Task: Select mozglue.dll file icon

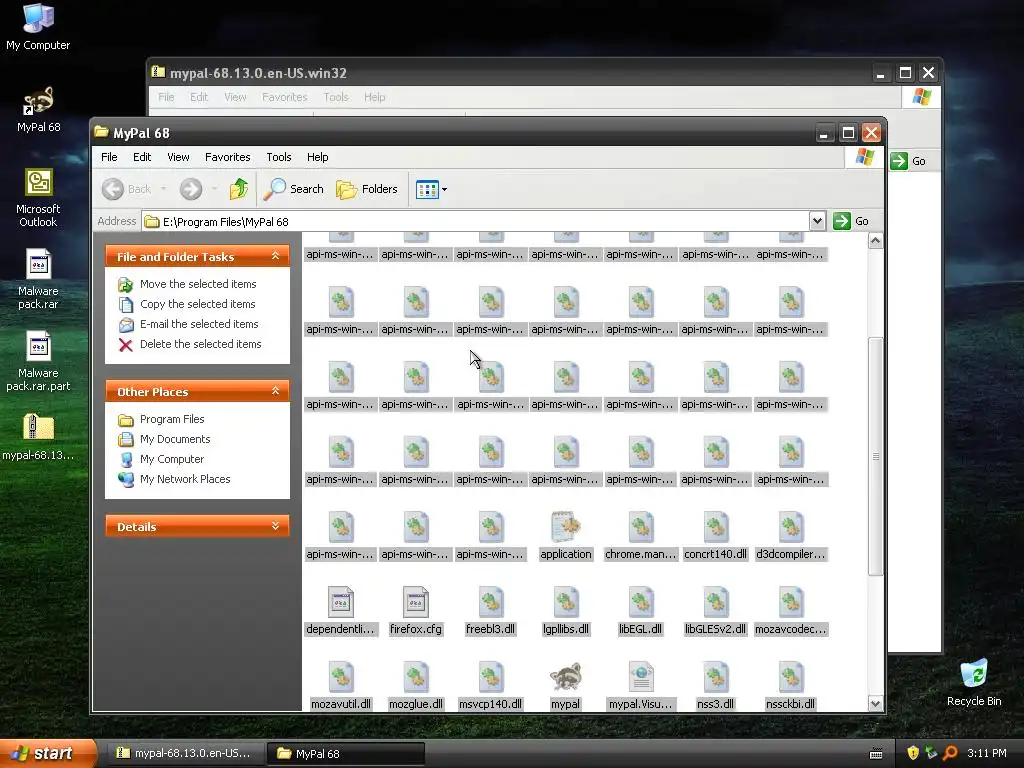Action: [416, 677]
